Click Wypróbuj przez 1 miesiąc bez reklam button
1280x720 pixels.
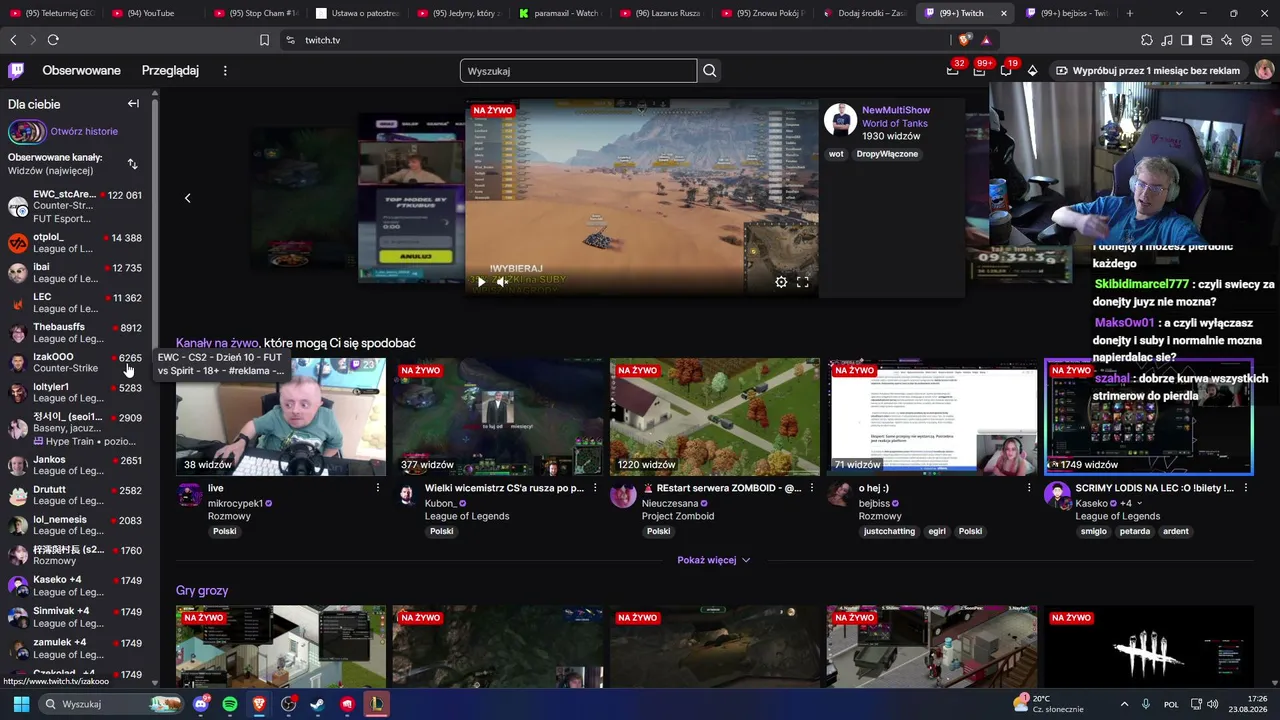tap(1148, 71)
